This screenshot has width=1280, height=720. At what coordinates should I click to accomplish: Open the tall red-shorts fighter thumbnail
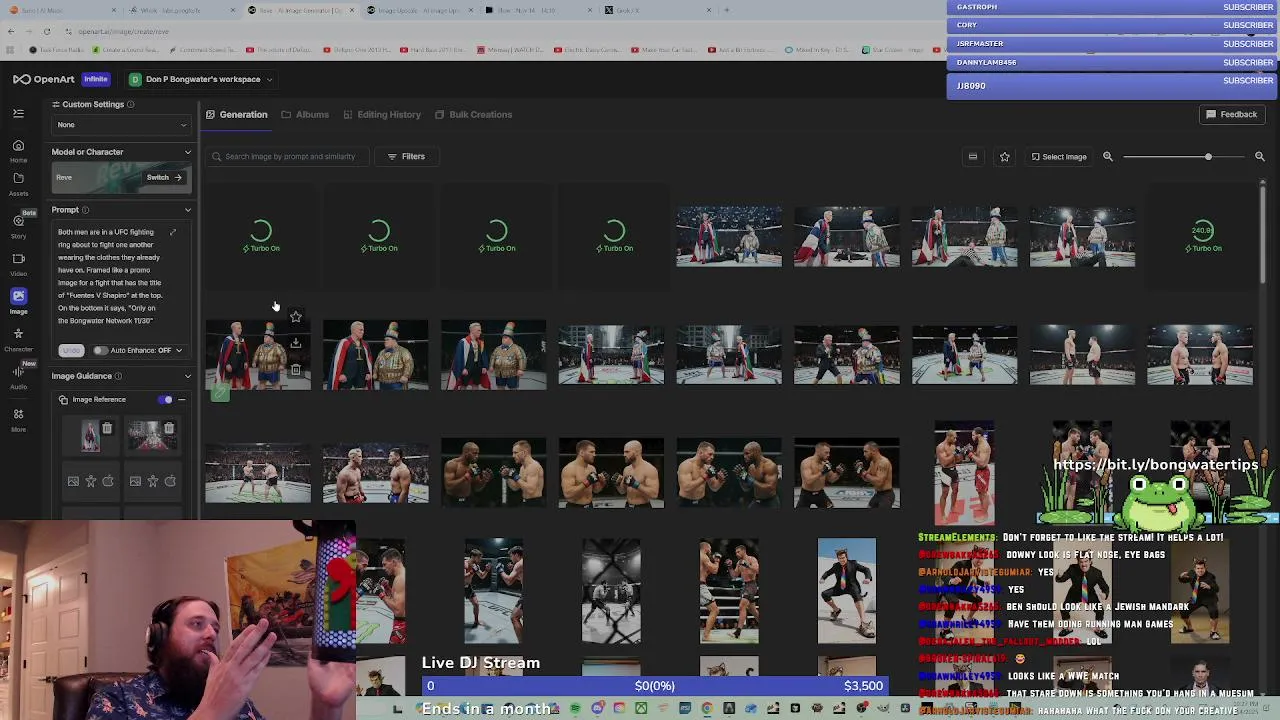pos(964,474)
